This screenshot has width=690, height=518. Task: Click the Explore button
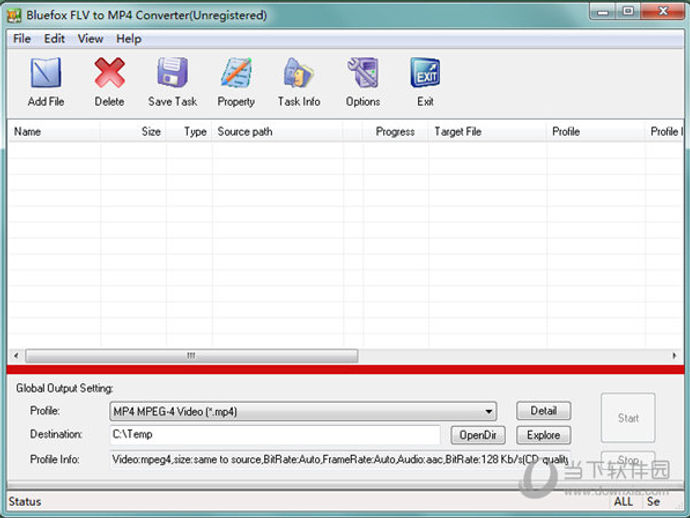point(543,435)
